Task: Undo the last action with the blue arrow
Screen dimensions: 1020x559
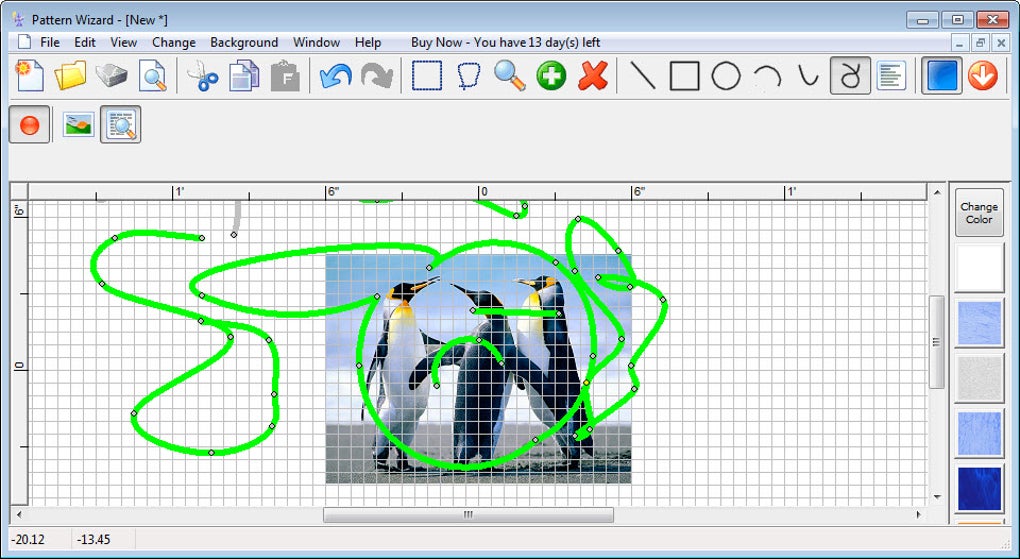Action: (336, 75)
